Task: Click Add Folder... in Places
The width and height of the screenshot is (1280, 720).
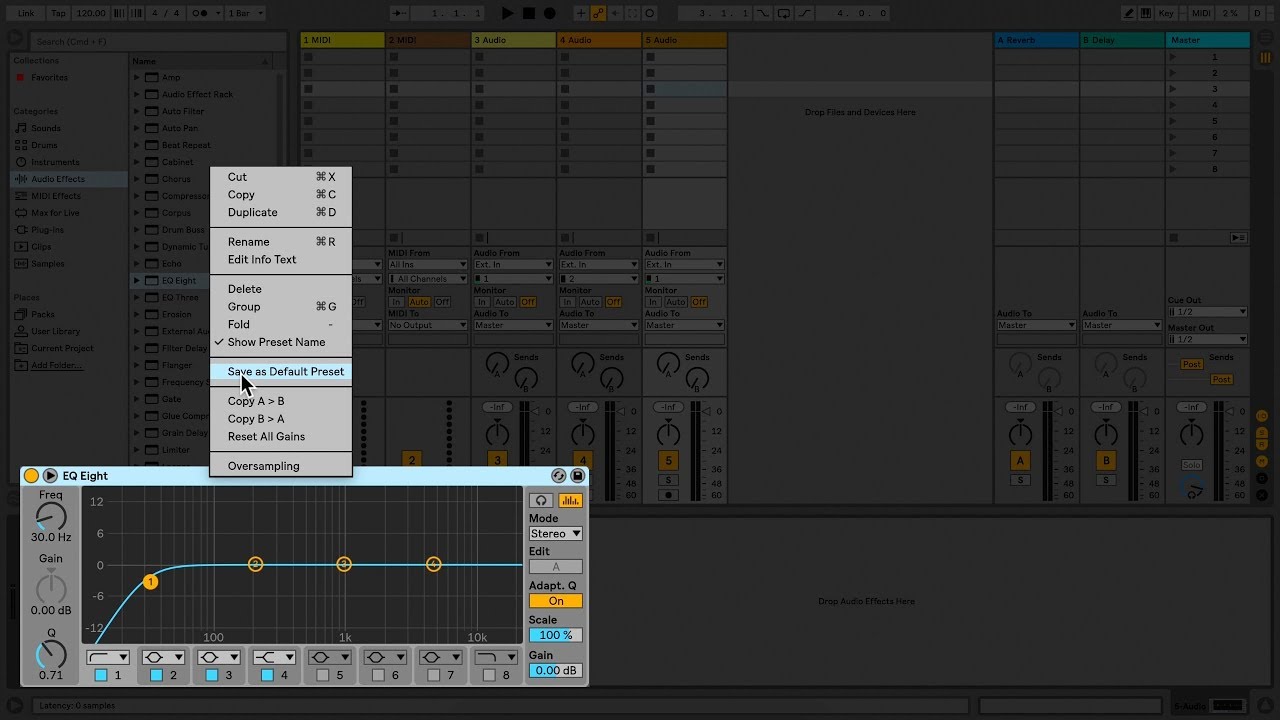Action: tap(57, 365)
